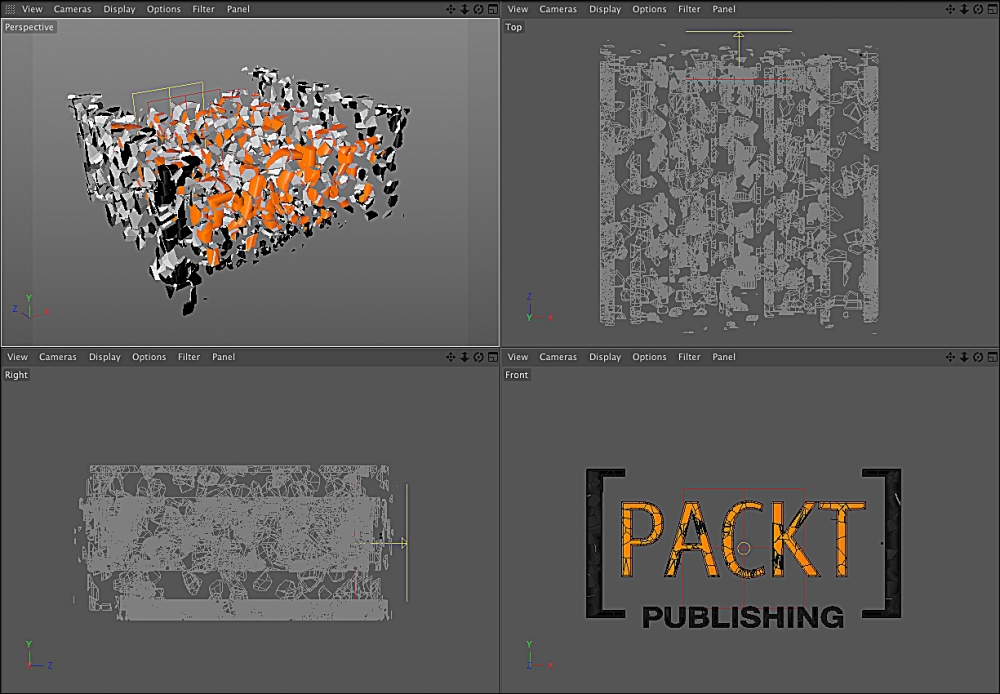Click the axis gizmo in Front viewport
Viewport: 1000px width, 694px height.
[x=539, y=656]
